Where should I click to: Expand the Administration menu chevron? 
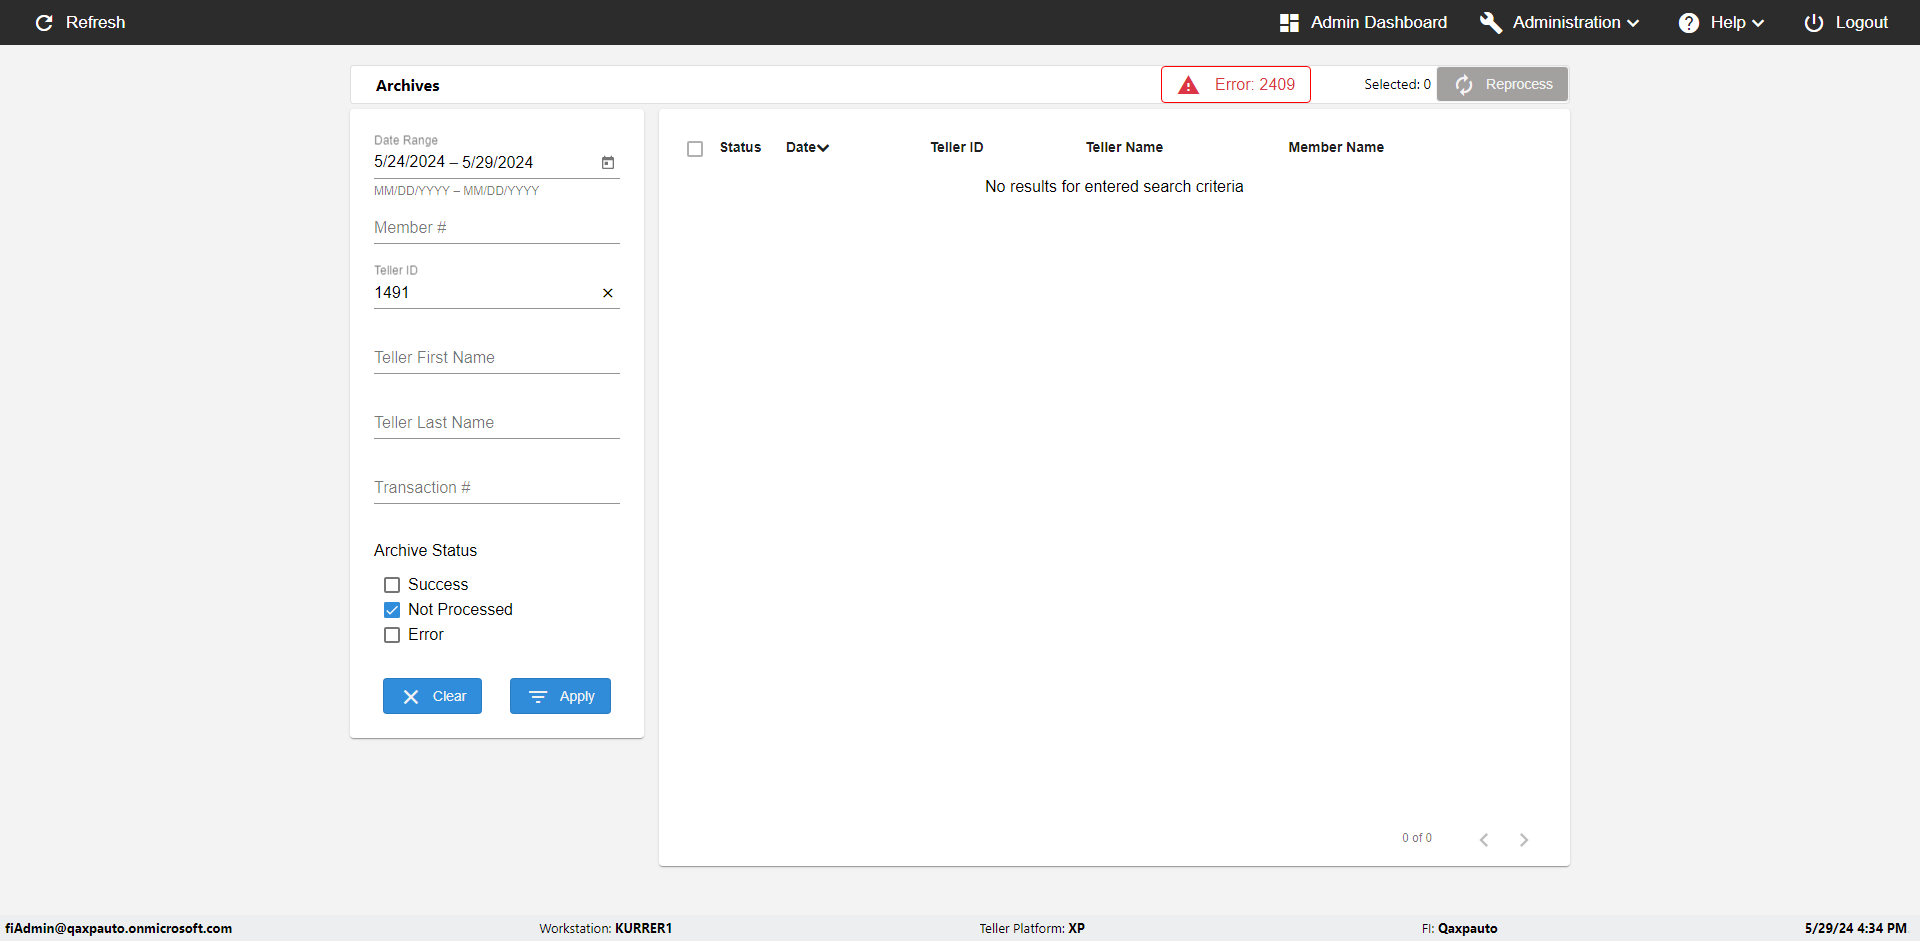(x=1633, y=23)
